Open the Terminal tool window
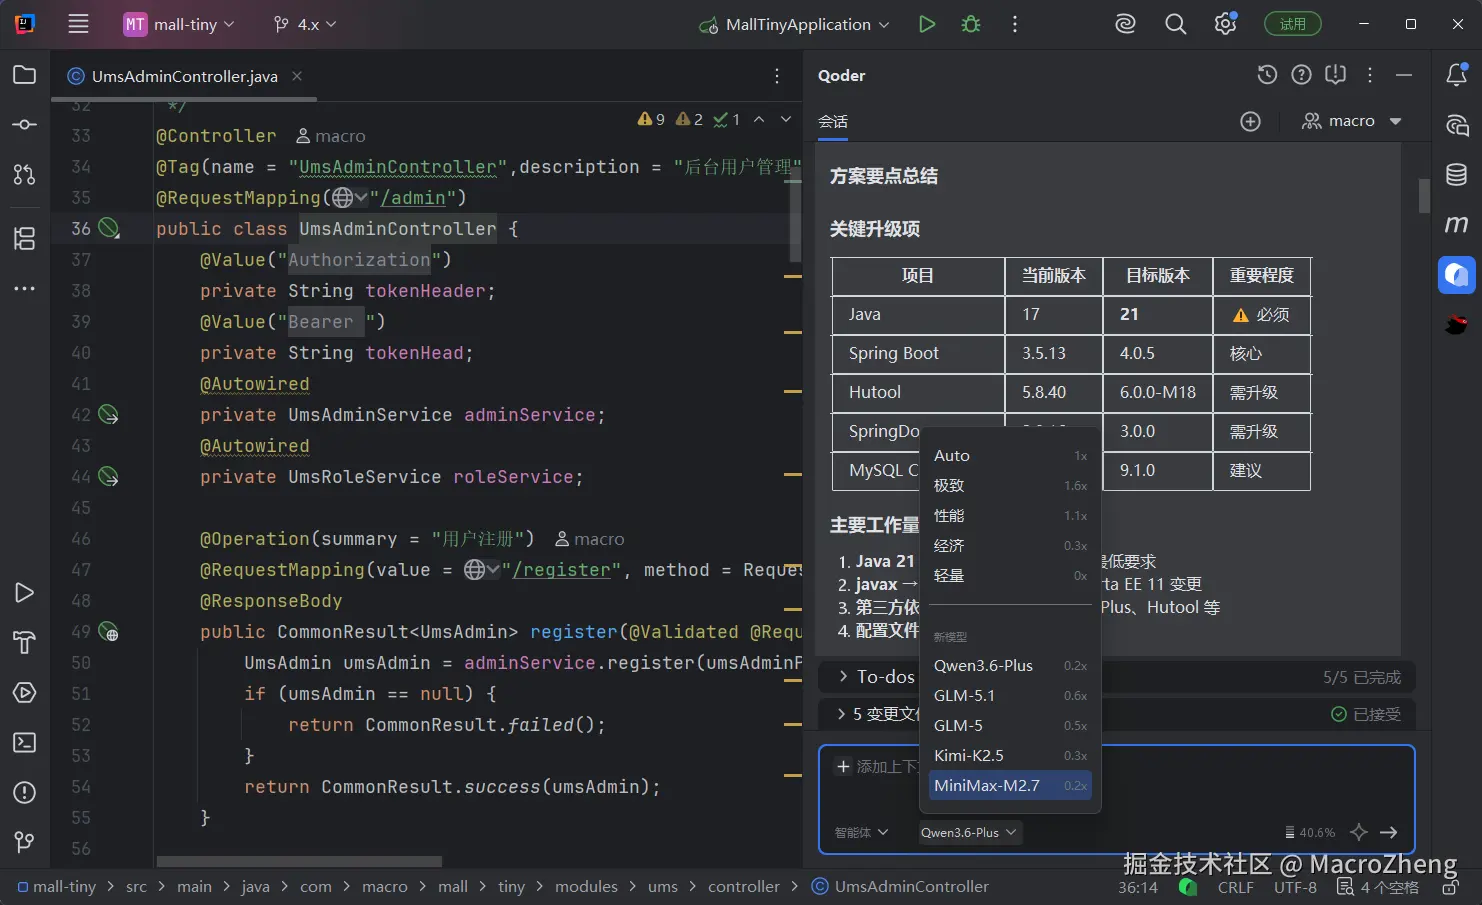 (x=25, y=743)
